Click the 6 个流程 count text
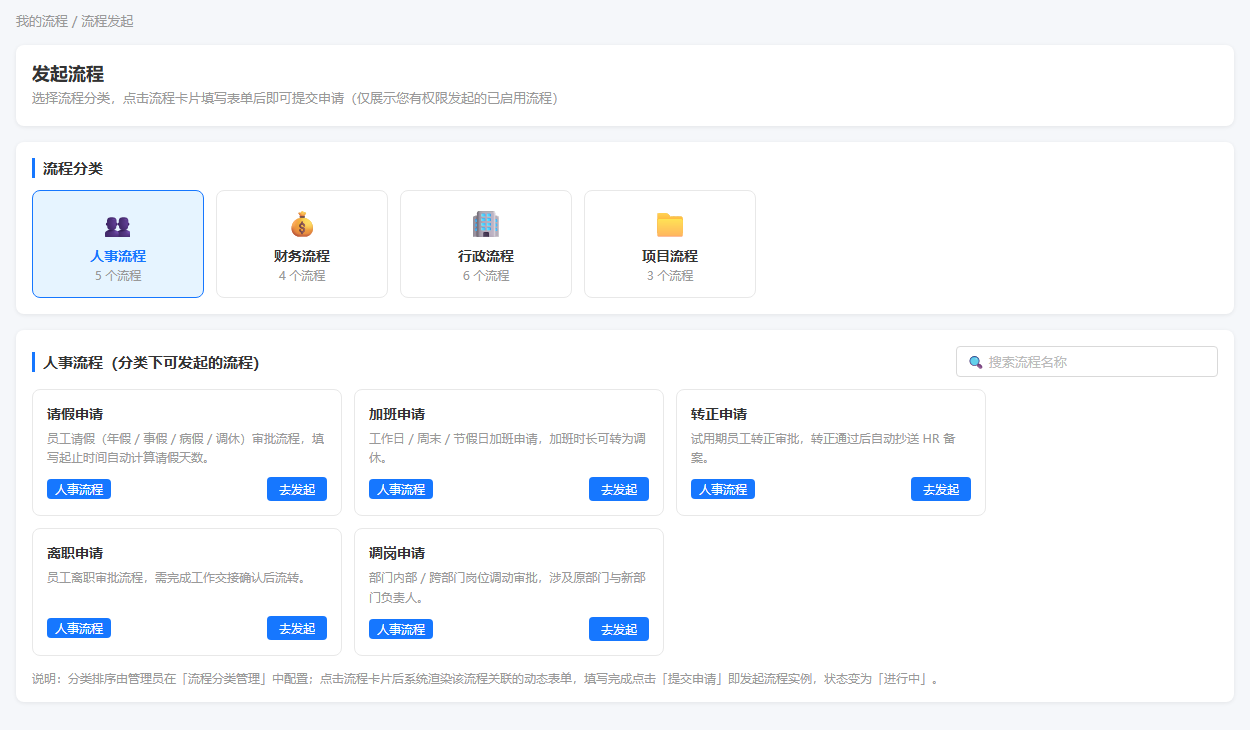Screen dimensions: 1250x730 [486, 276]
